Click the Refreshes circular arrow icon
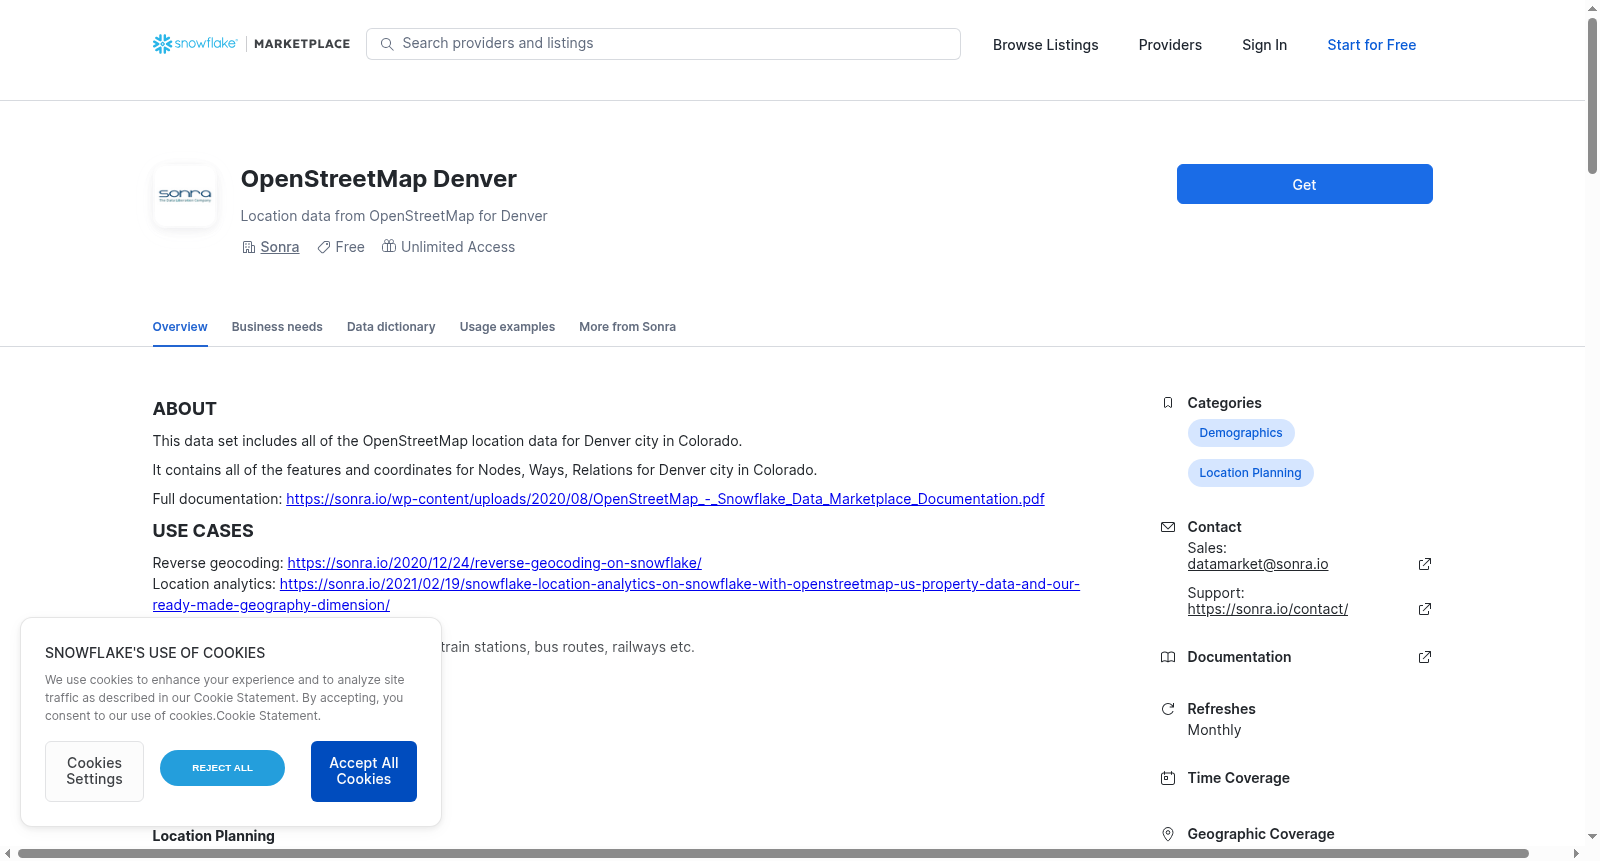The height and width of the screenshot is (861, 1600). 1168,709
